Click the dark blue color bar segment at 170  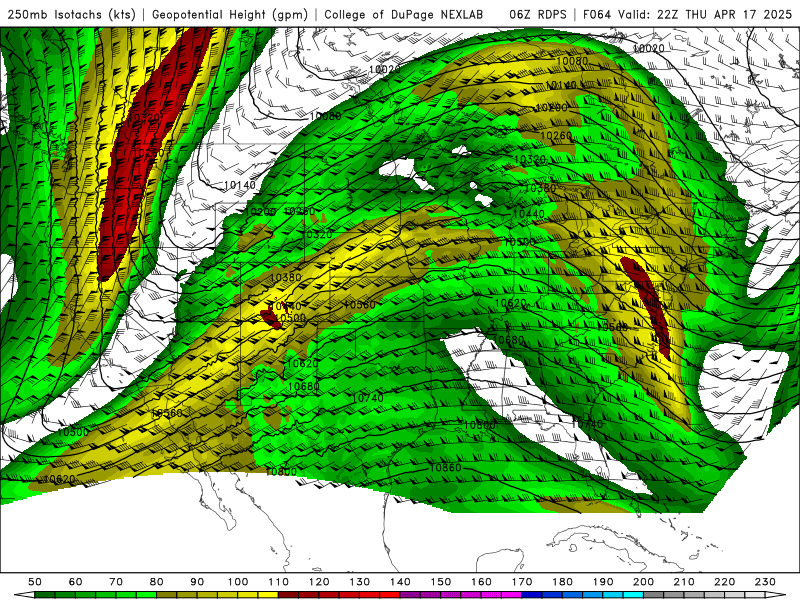coord(532,595)
